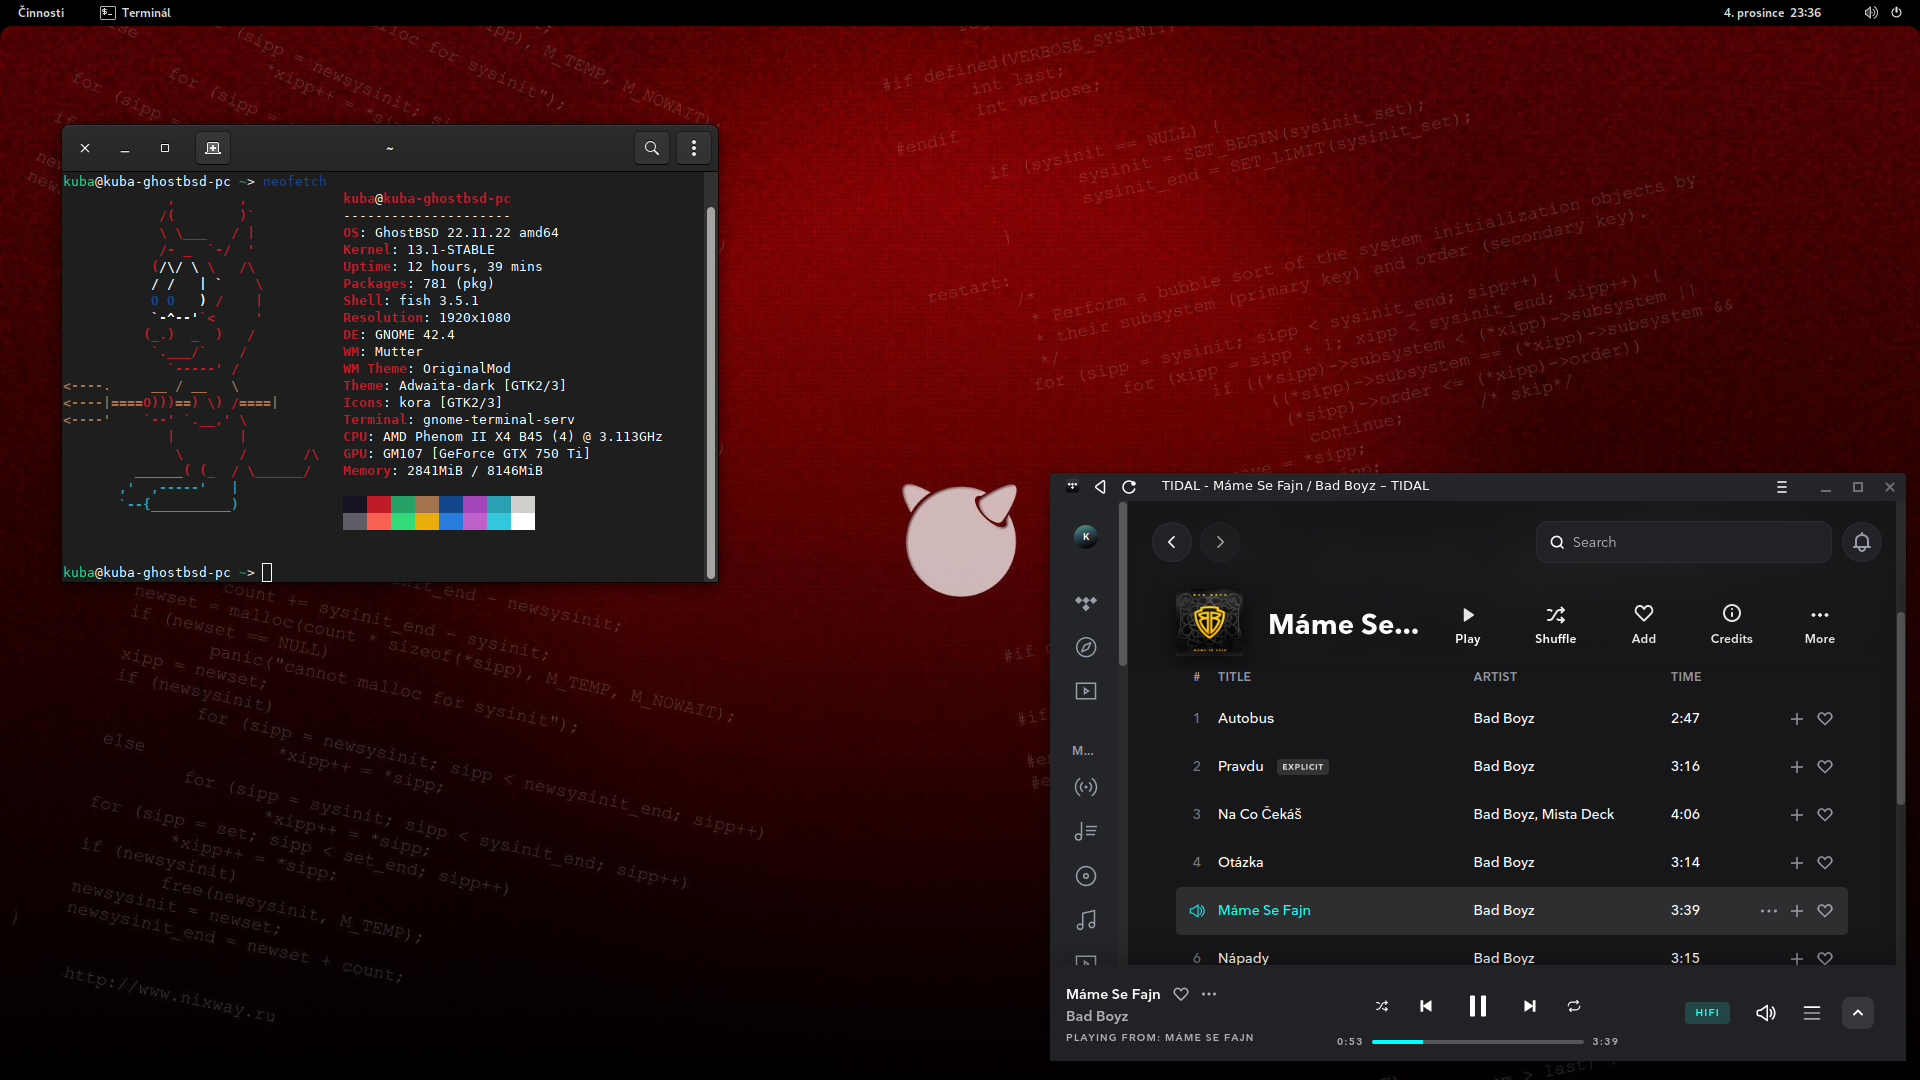1920x1080 pixels.
Task: Click the terminal vertical scrollbar
Action: 711,392
